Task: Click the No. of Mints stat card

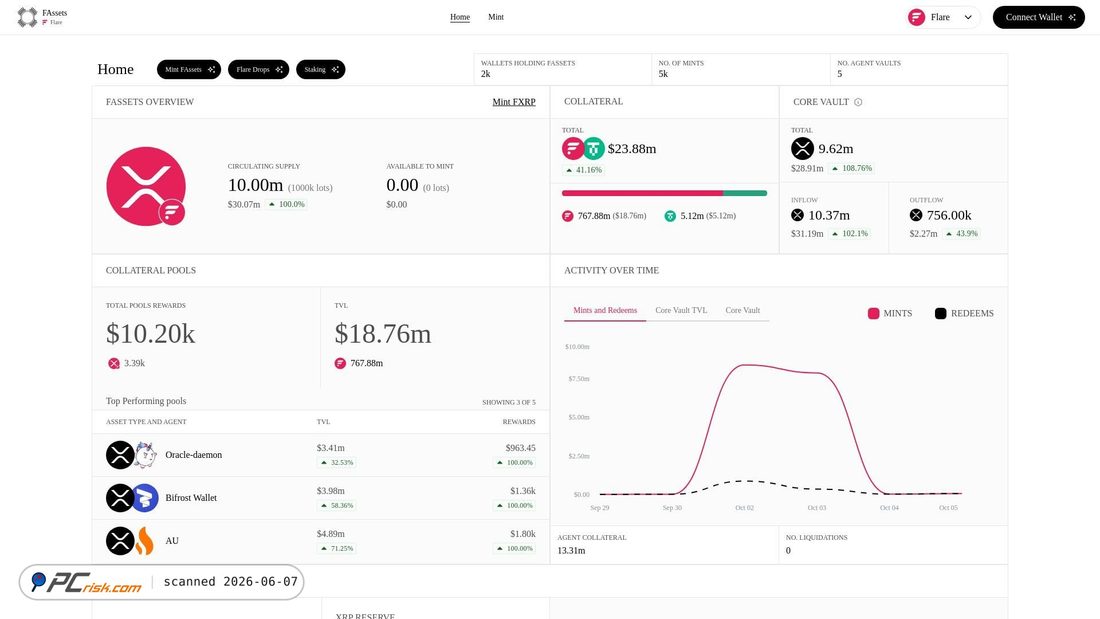Action: click(741, 69)
